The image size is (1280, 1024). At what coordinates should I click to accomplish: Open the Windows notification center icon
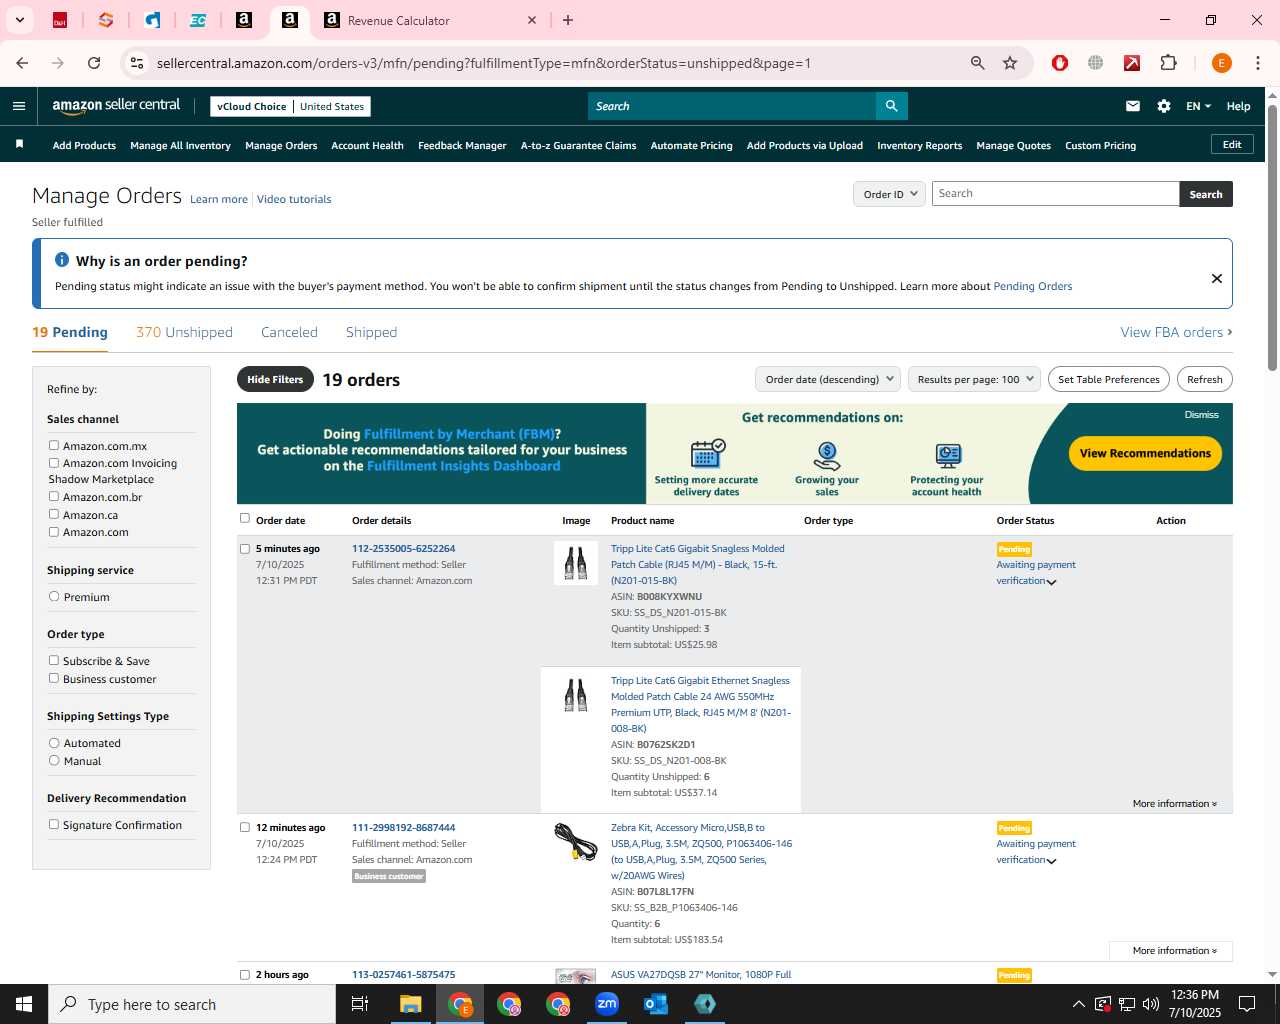pyautogui.click(x=1247, y=1004)
